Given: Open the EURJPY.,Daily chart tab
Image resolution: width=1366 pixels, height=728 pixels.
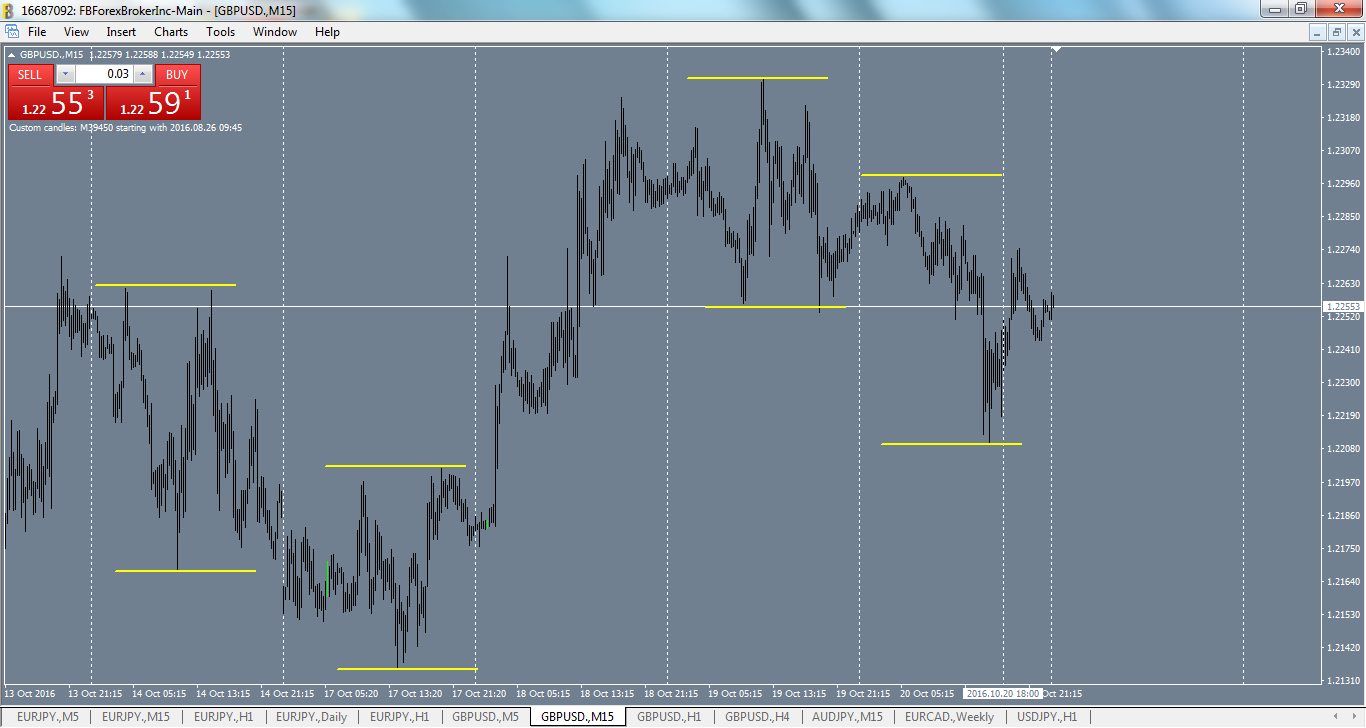Looking at the screenshot, I should pyautogui.click(x=310, y=717).
